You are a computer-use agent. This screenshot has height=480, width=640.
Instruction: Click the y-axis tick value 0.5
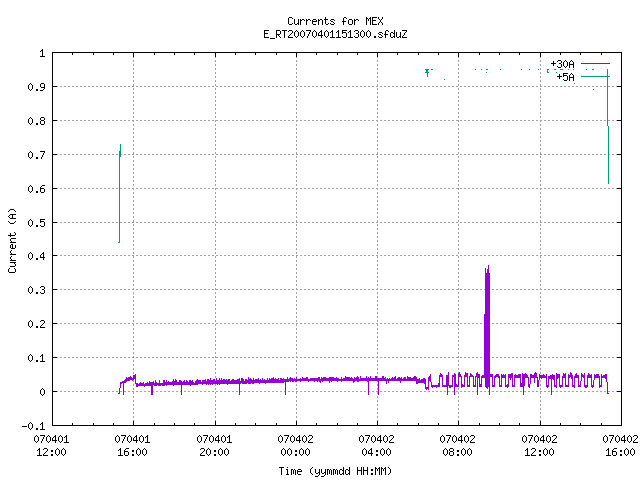click(36, 223)
